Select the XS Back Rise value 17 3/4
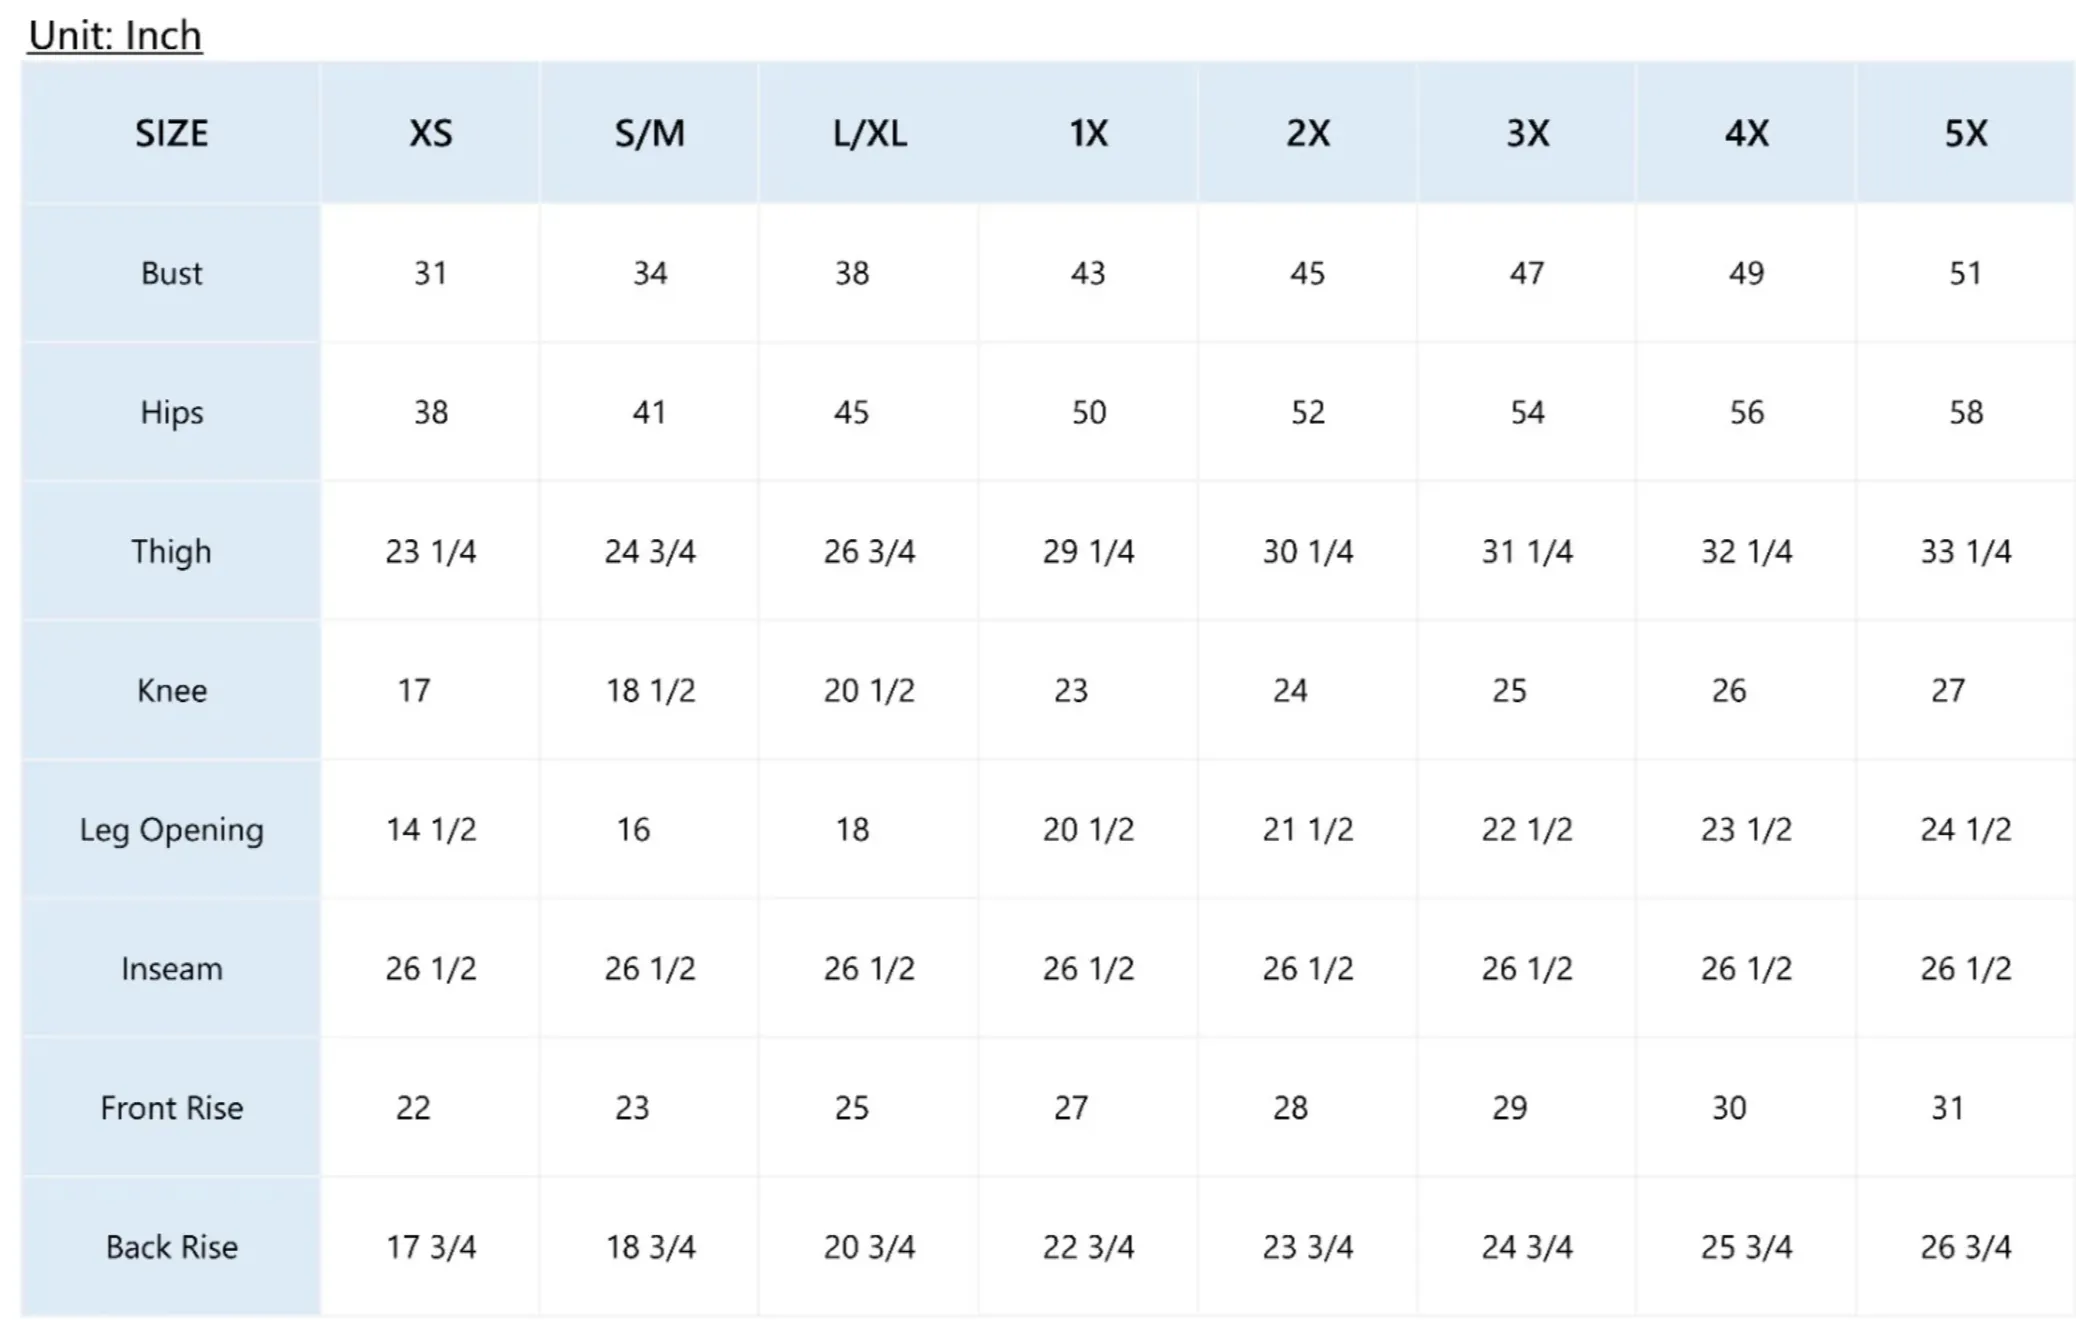Viewport: 2076px width, 1320px height. 431,1246
